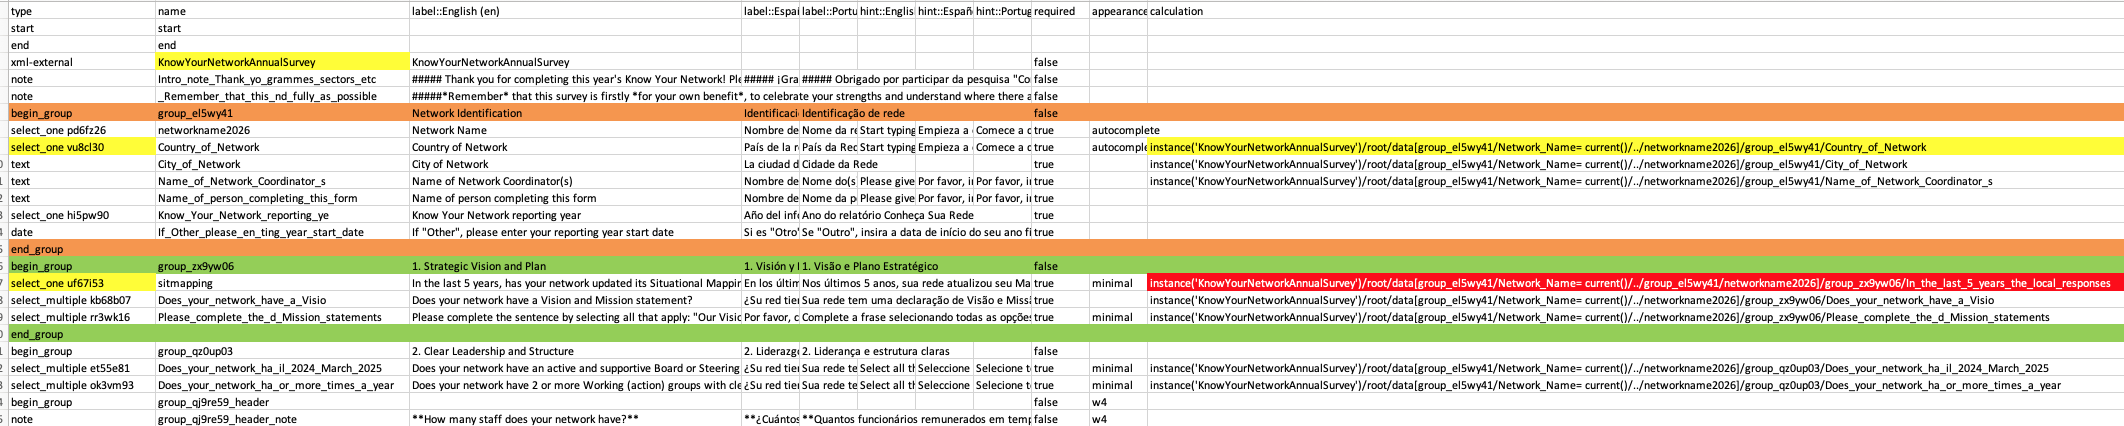Select the 'autocomplete' cell in networkname2026 row
The height and width of the screenshot is (426, 2124).
[x=1118, y=130]
